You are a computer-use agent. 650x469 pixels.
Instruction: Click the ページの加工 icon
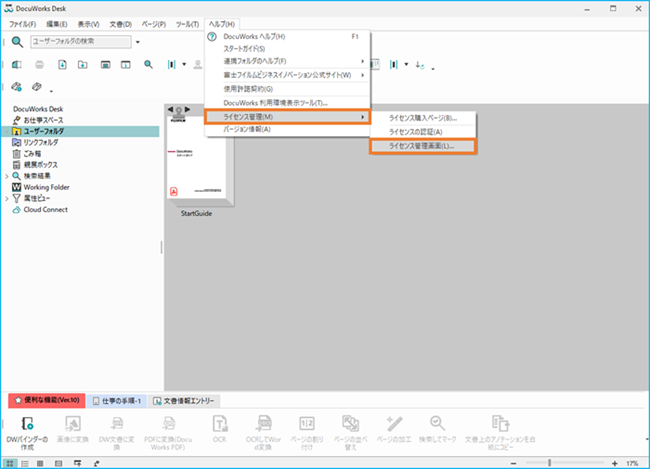click(x=394, y=424)
